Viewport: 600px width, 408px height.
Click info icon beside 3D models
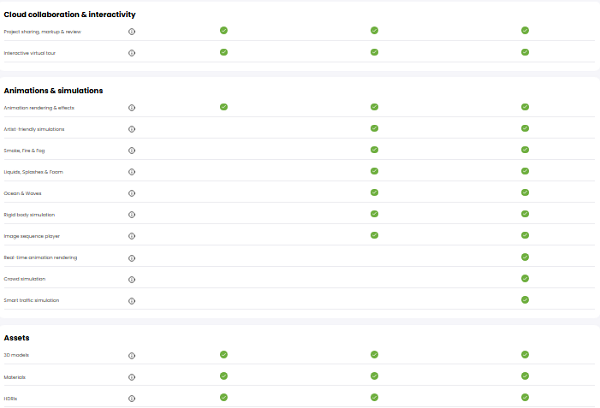pyautogui.click(x=132, y=355)
